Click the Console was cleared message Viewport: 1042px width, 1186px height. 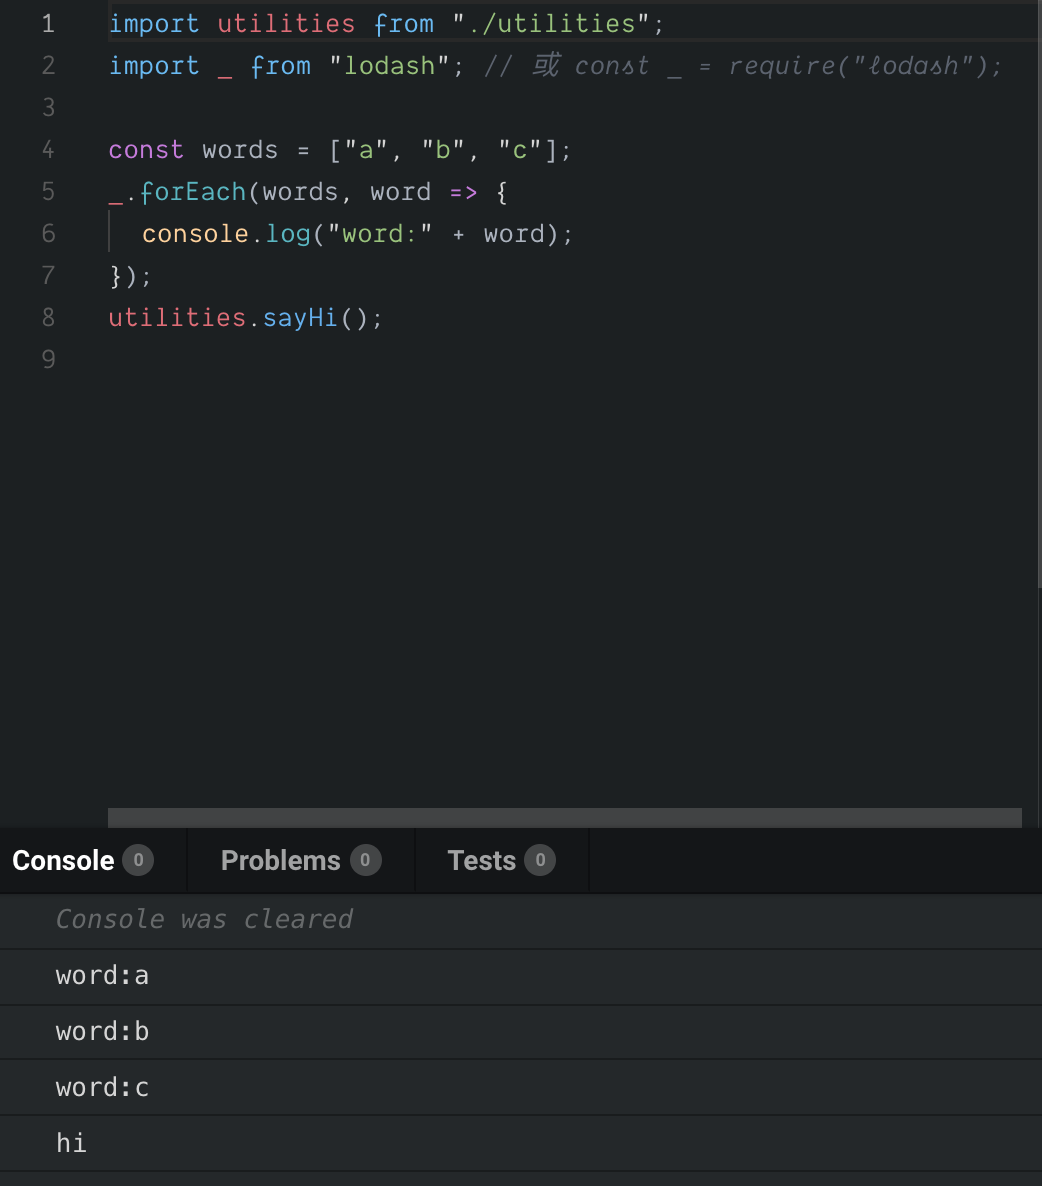point(204,919)
